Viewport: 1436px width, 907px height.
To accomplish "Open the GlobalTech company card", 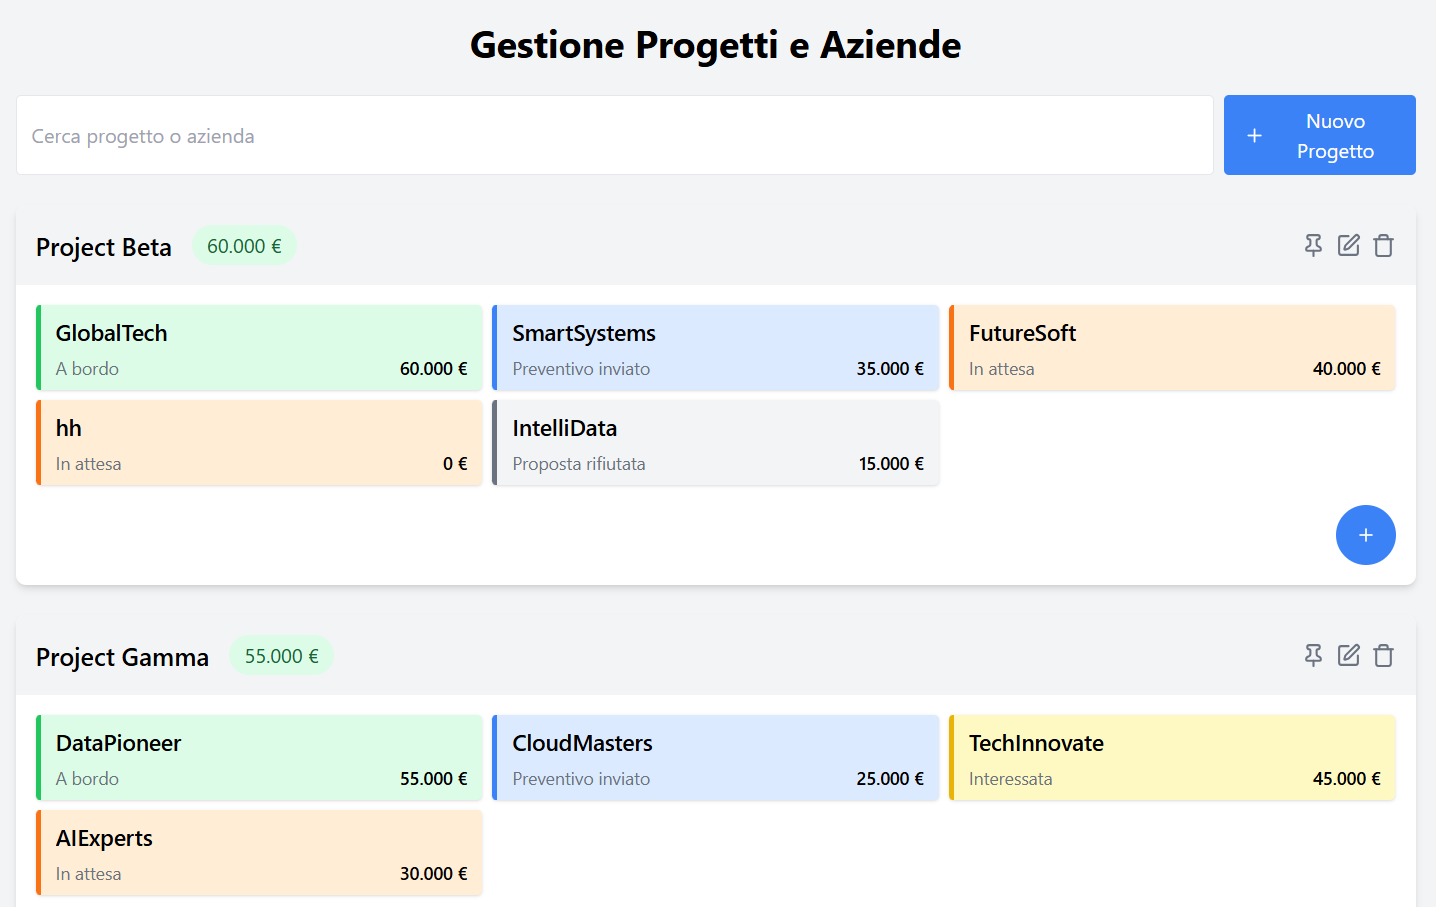I will click(x=259, y=348).
